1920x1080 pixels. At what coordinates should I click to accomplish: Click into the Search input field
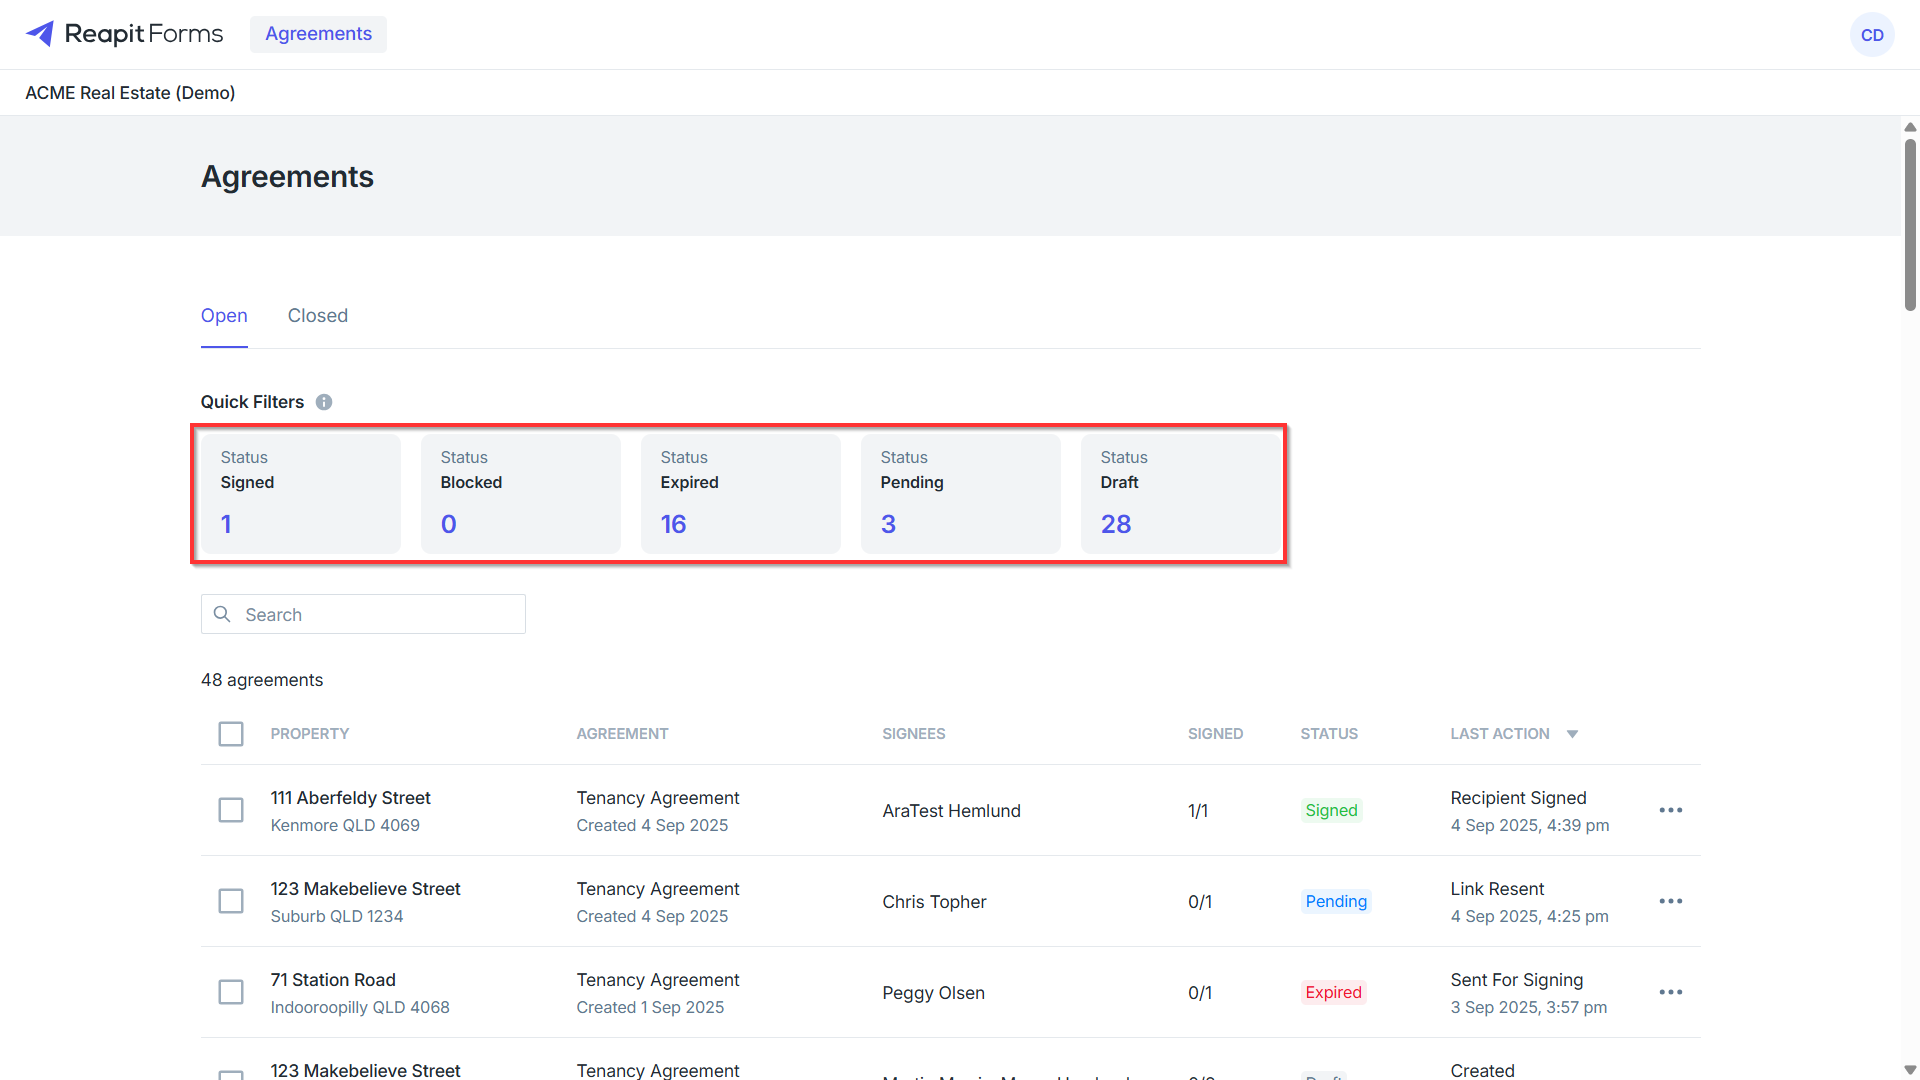pos(363,614)
